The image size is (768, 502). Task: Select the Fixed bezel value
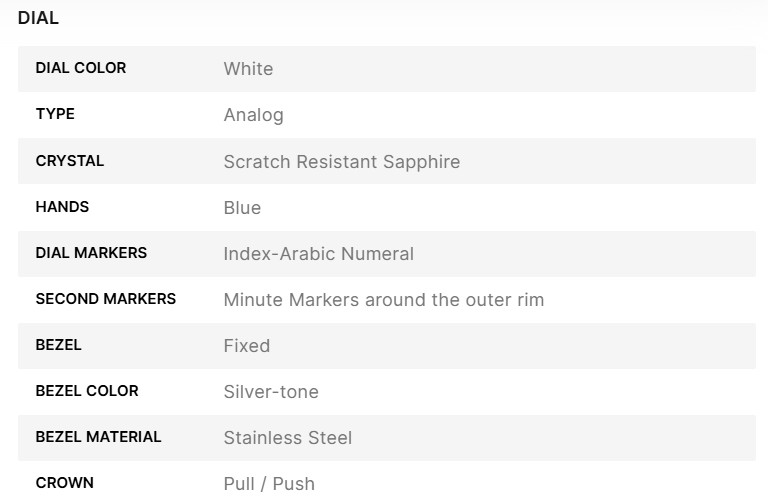coord(246,346)
